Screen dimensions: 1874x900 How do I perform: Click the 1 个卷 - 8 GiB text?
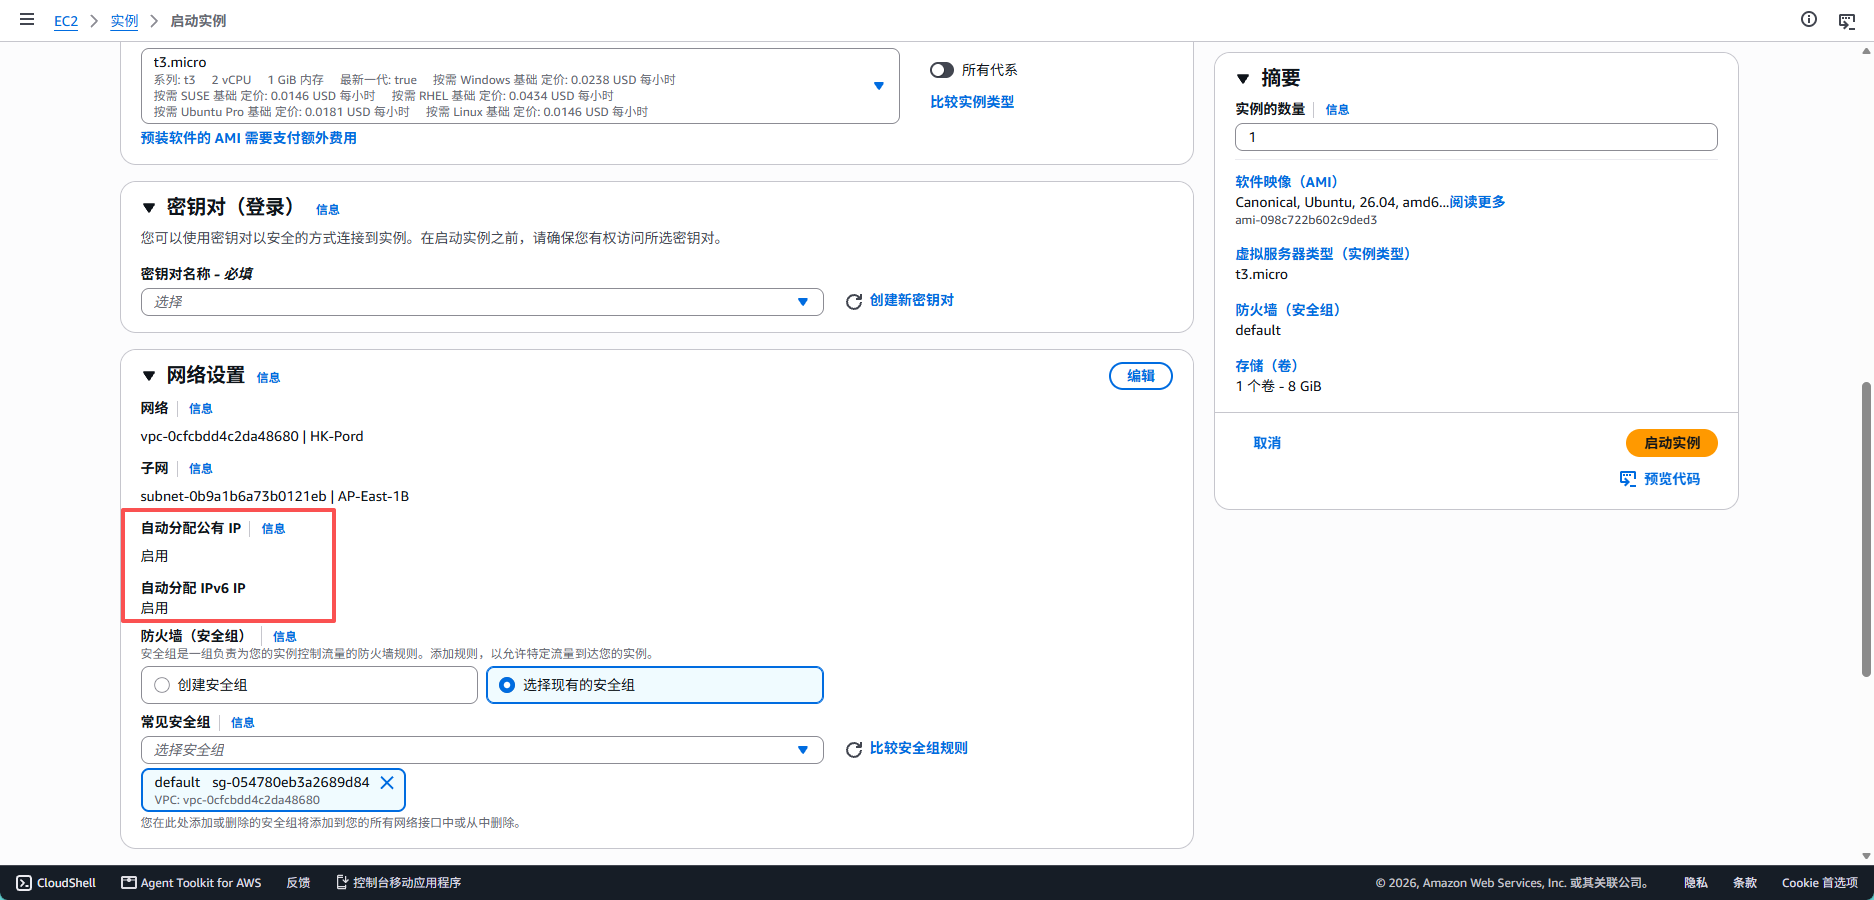1278,386
